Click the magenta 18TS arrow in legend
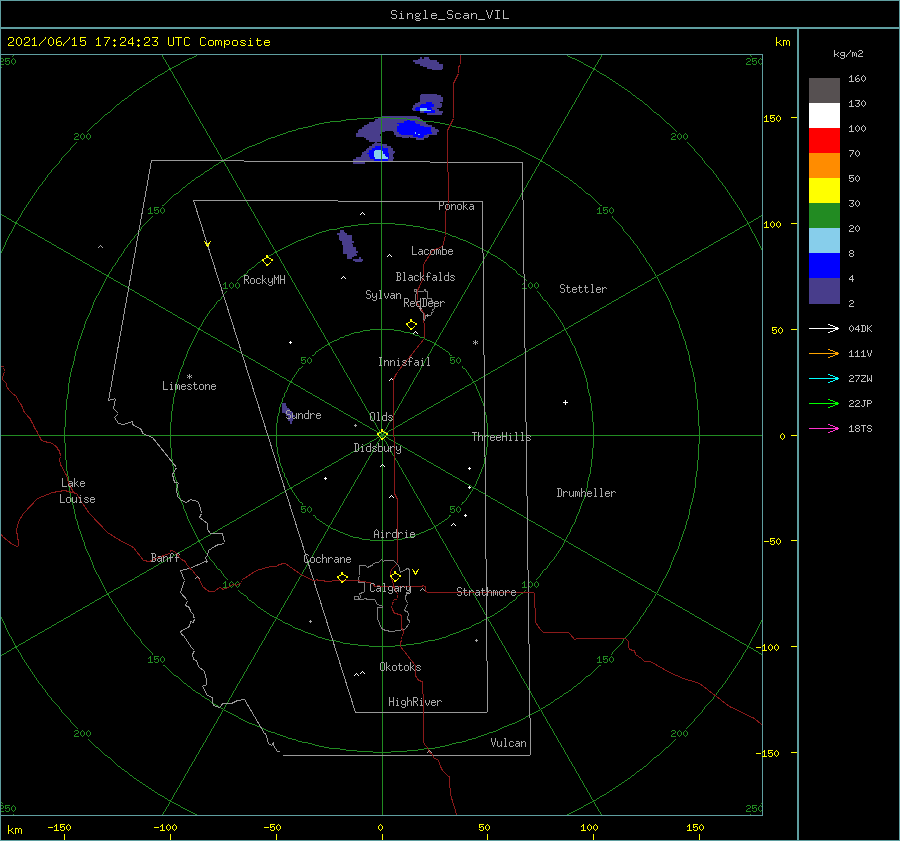 tap(824, 428)
